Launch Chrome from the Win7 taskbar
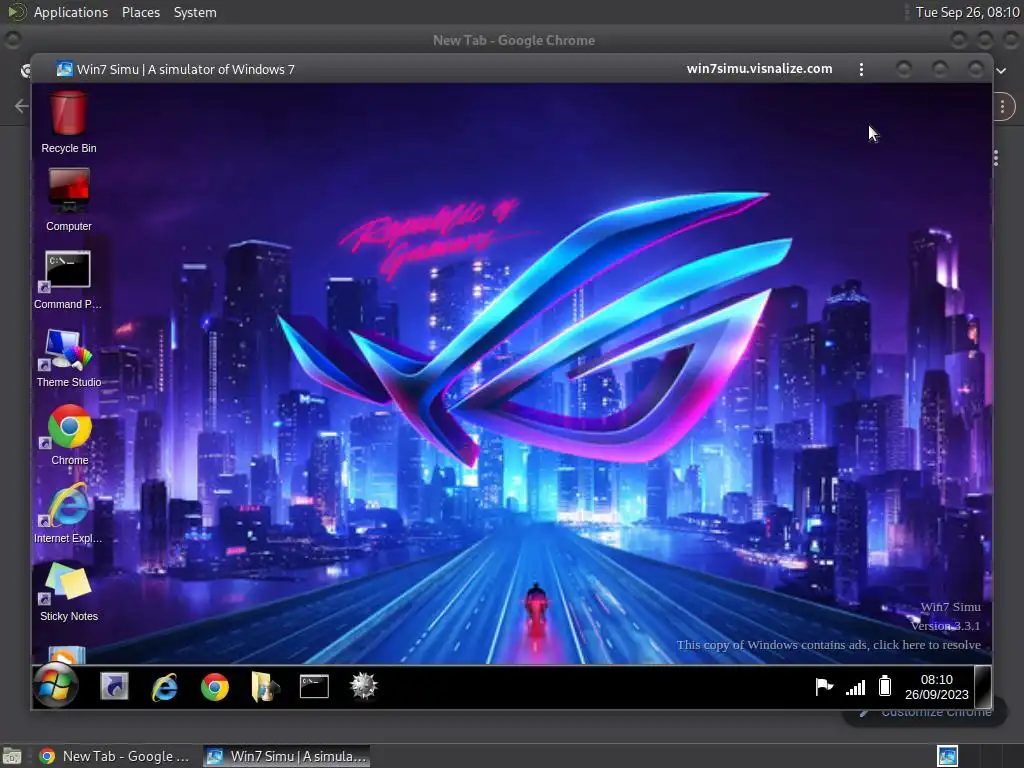Viewport: 1024px width, 768px height. [215, 687]
